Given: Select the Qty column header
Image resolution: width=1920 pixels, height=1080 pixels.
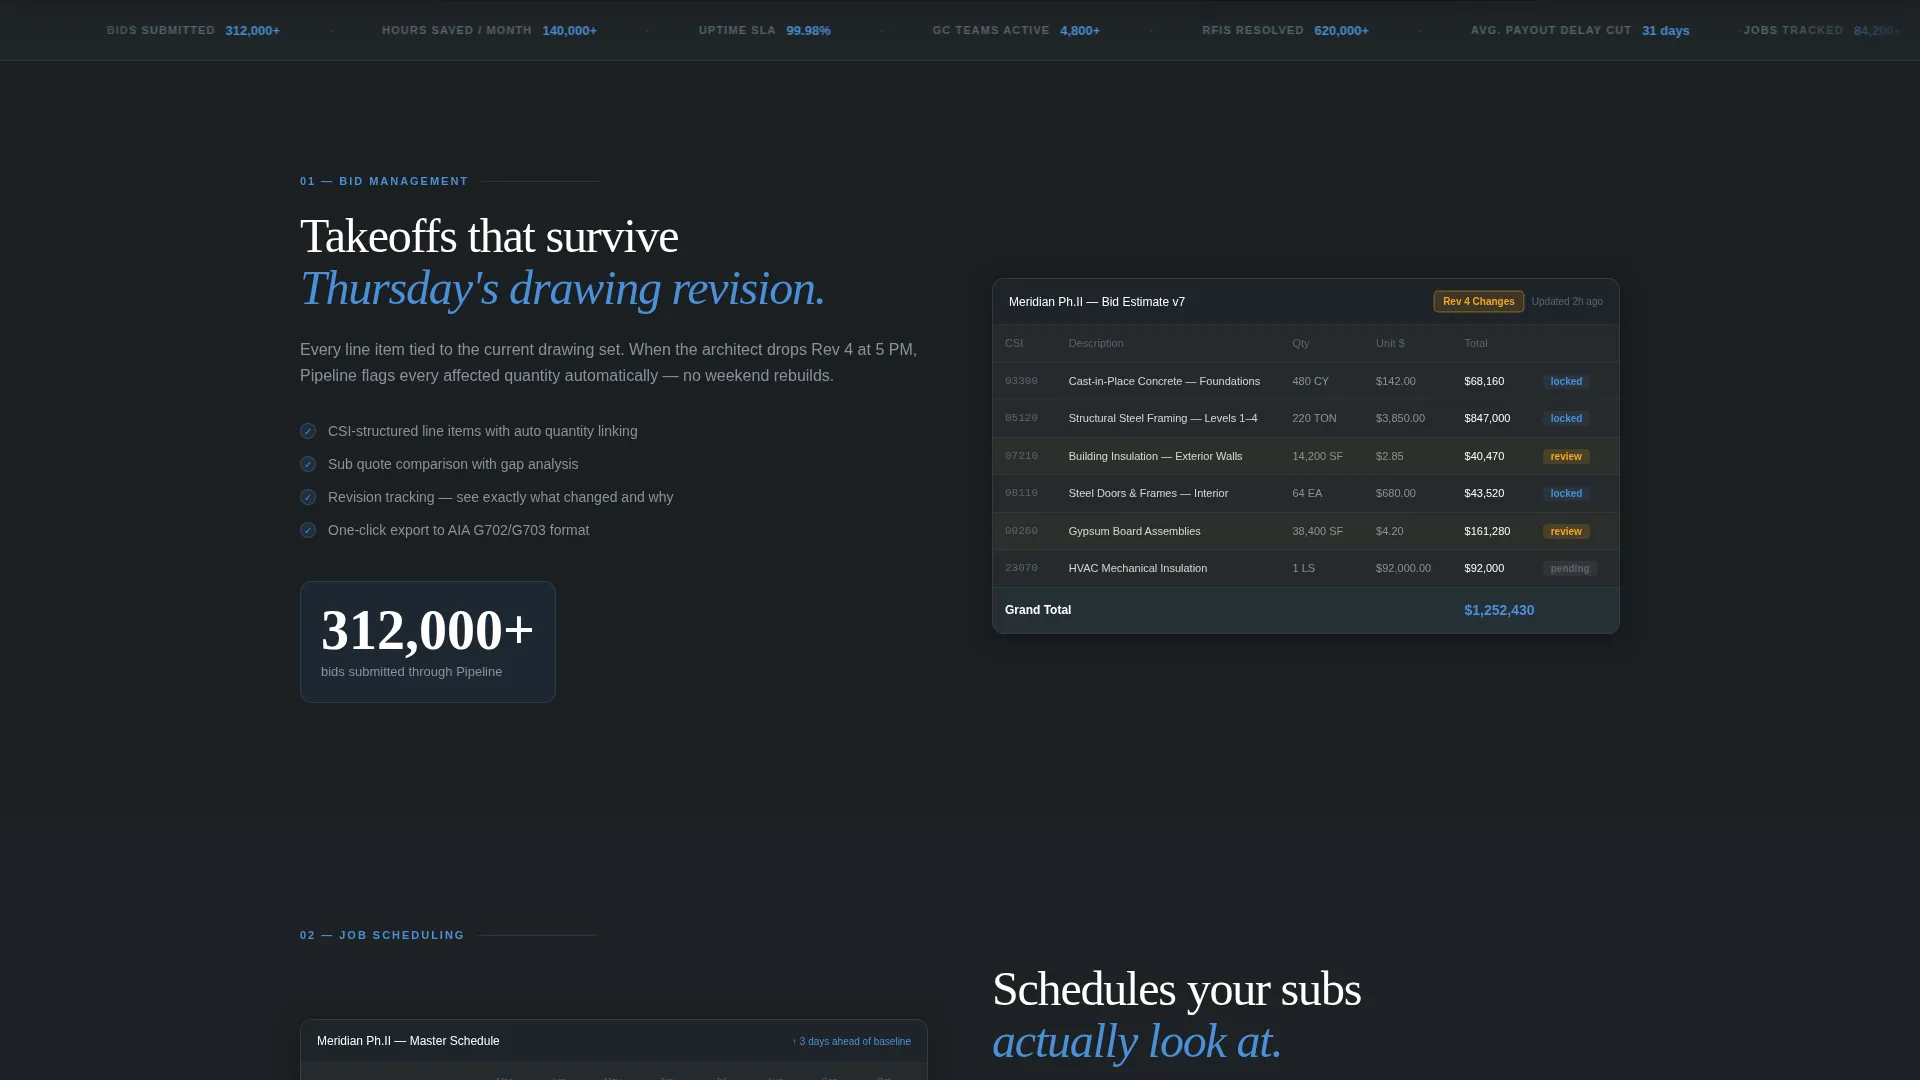Looking at the screenshot, I should (1300, 343).
